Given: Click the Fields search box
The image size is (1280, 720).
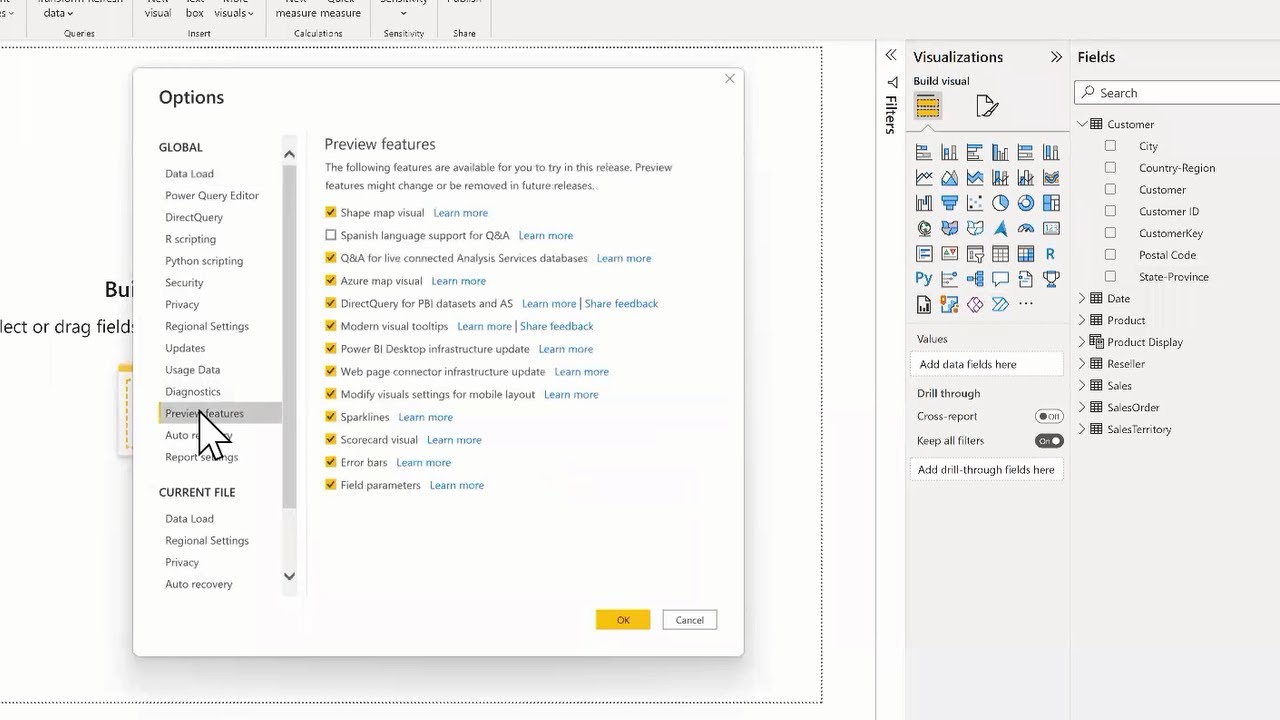Looking at the screenshot, I should point(1177,92).
